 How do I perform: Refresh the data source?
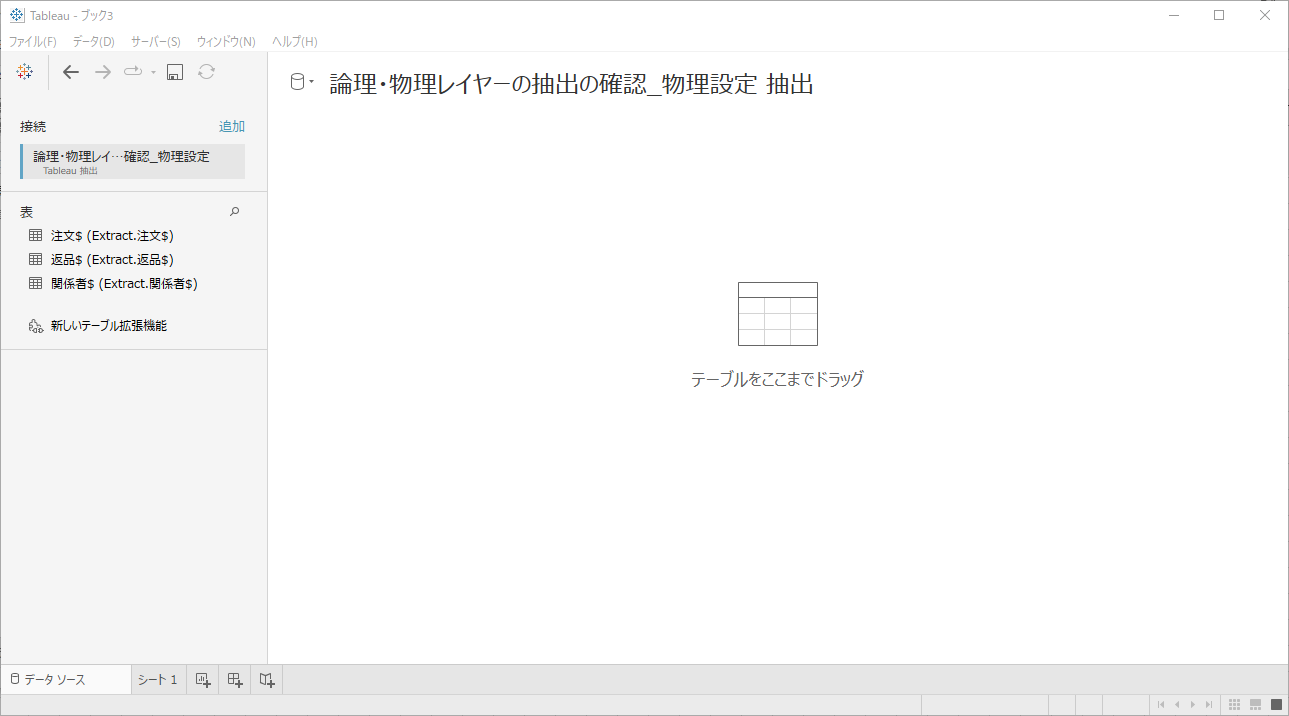(206, 72)
